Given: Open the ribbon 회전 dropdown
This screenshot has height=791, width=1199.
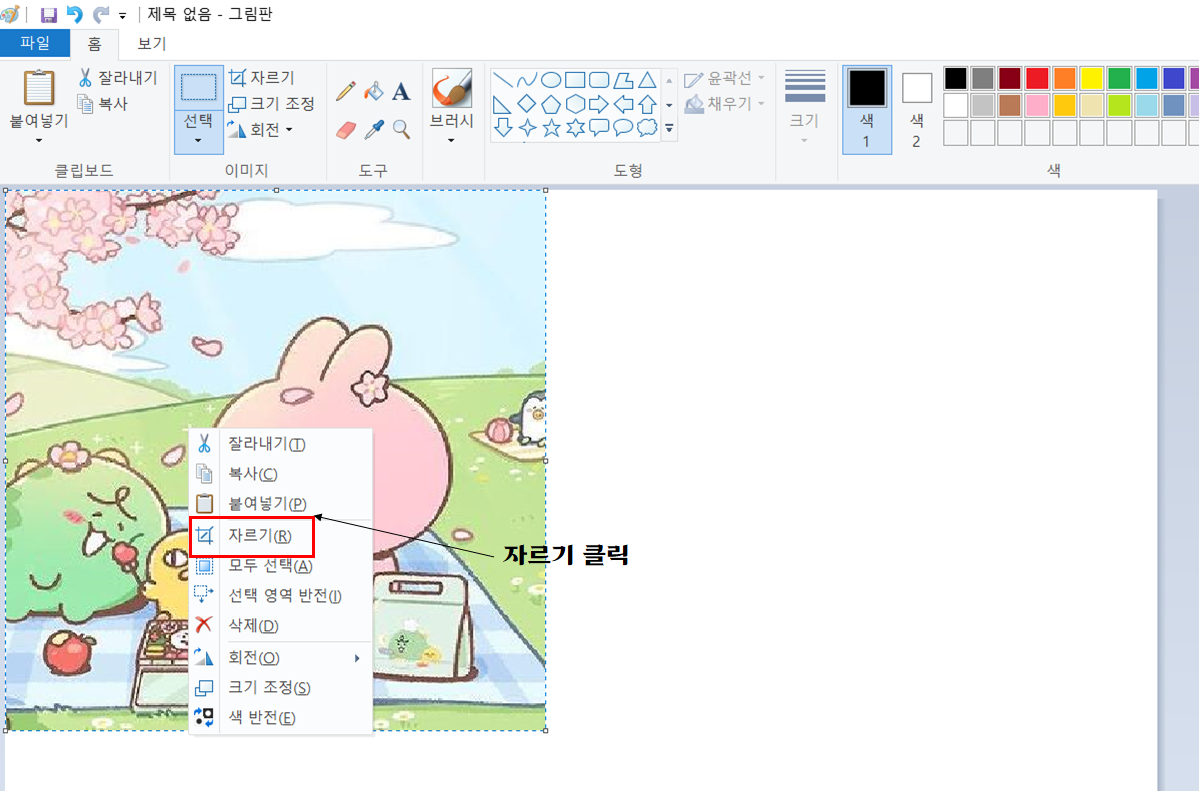Looking at the screenshot, I should pyautogui.click(x=260, y=129).
